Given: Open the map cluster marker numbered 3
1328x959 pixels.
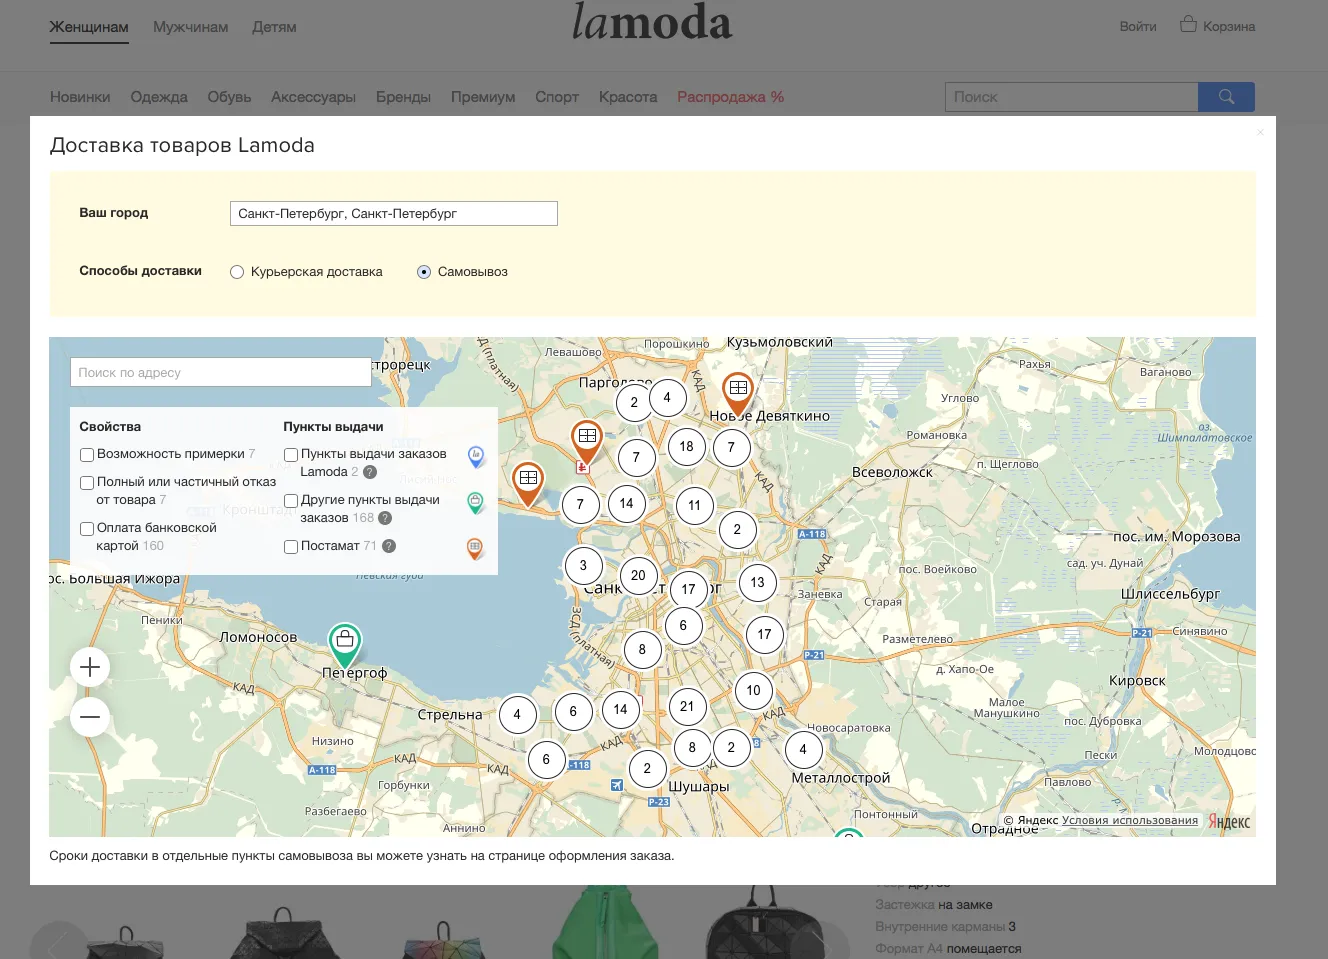Looking at the screenshot, I should point(583,565).
